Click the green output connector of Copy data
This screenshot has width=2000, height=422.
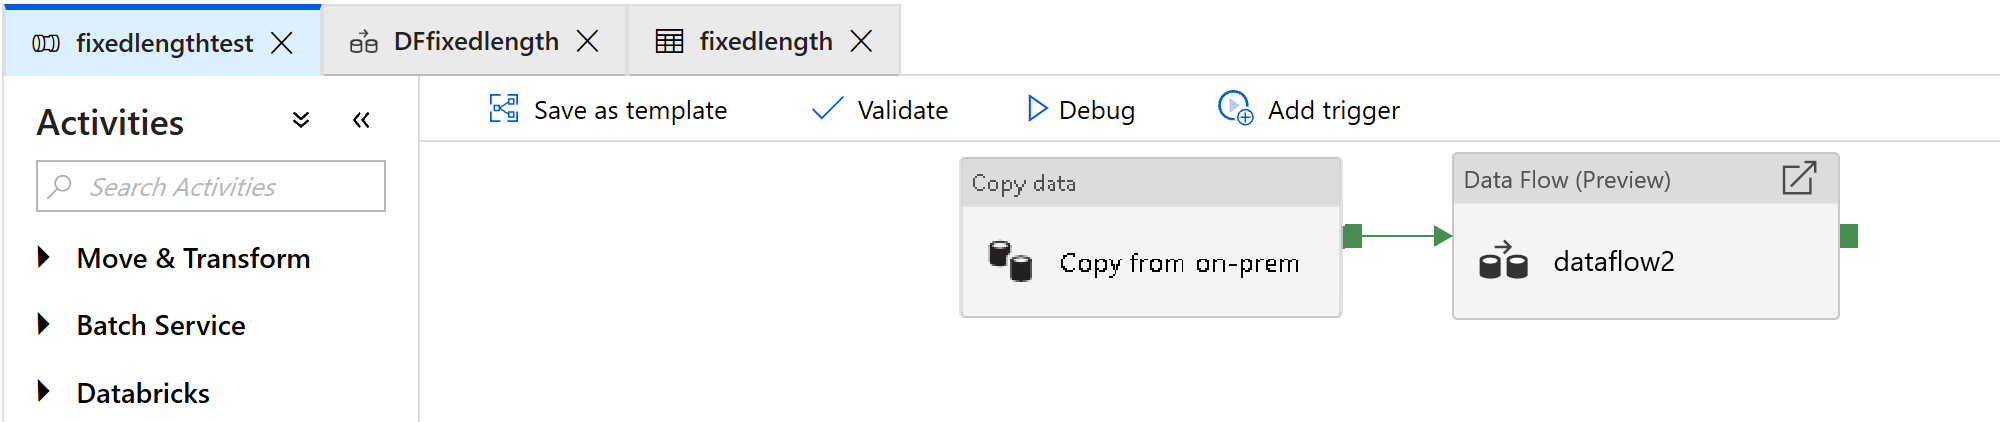pyautogui.click(x=1353, y=236)
